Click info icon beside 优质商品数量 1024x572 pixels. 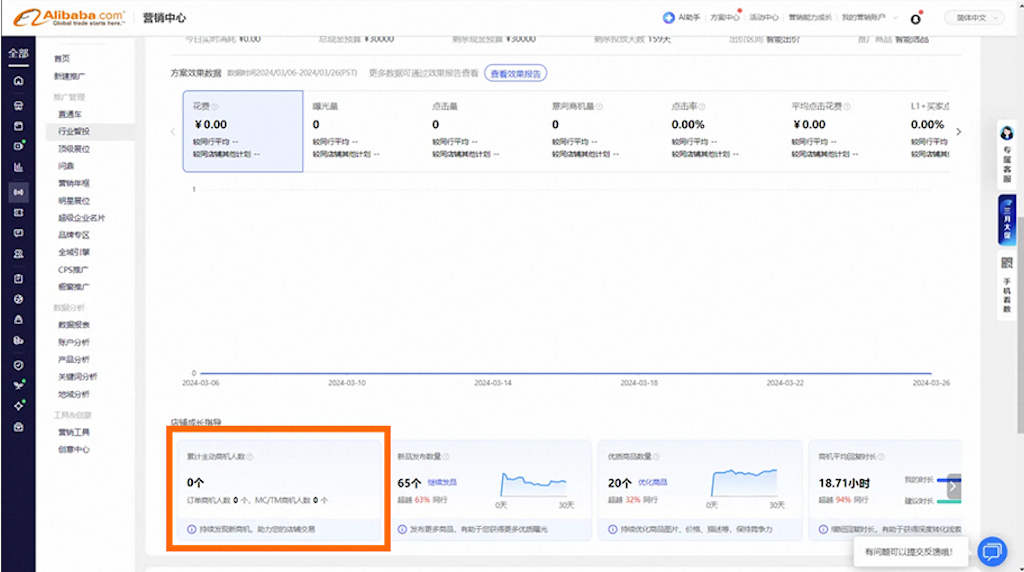656,457
